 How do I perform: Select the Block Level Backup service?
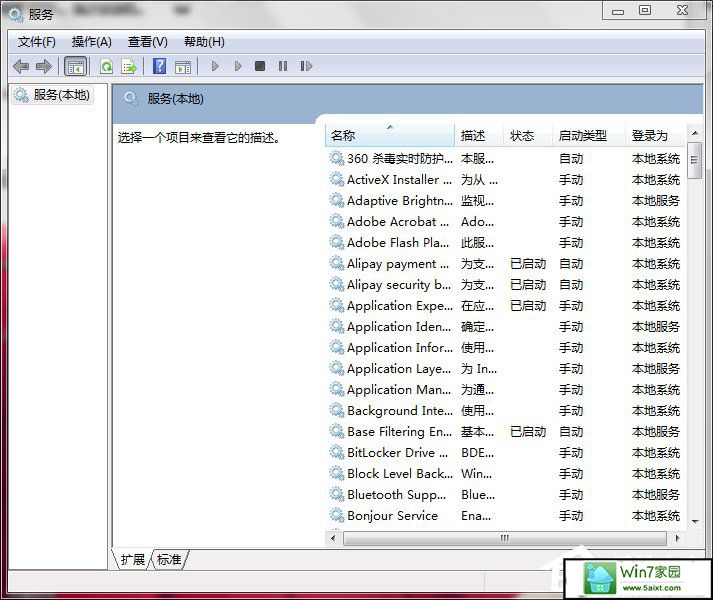coord(505,474)
